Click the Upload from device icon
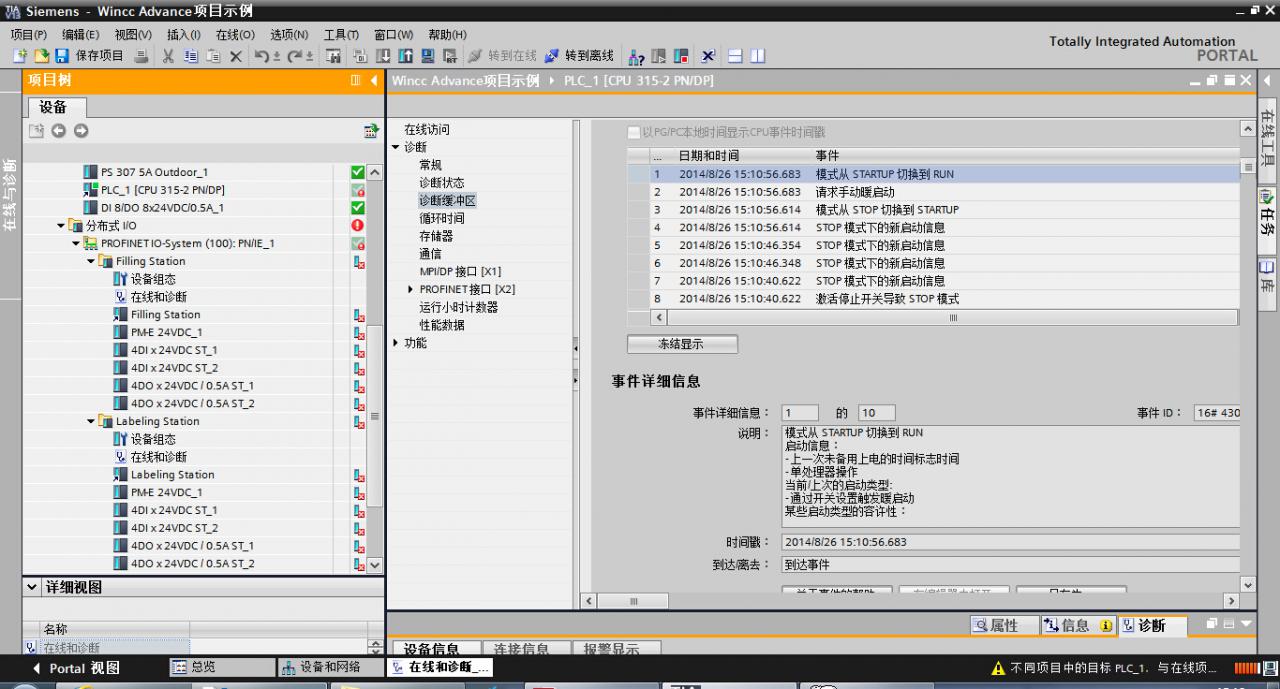The width and height of the screenshot is (1280, 689). click(x=405, y=56)
